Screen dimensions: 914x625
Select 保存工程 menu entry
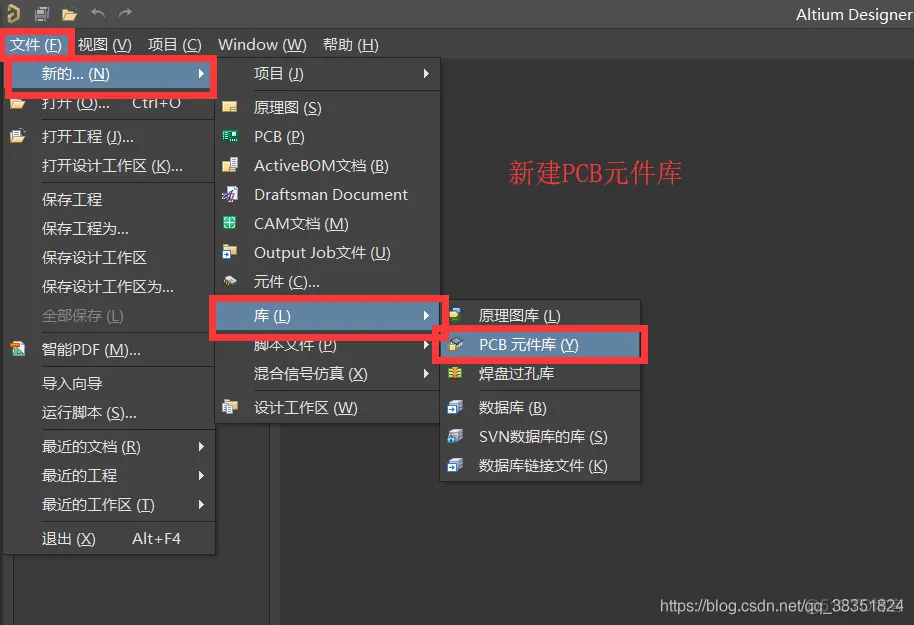point(110,199)
